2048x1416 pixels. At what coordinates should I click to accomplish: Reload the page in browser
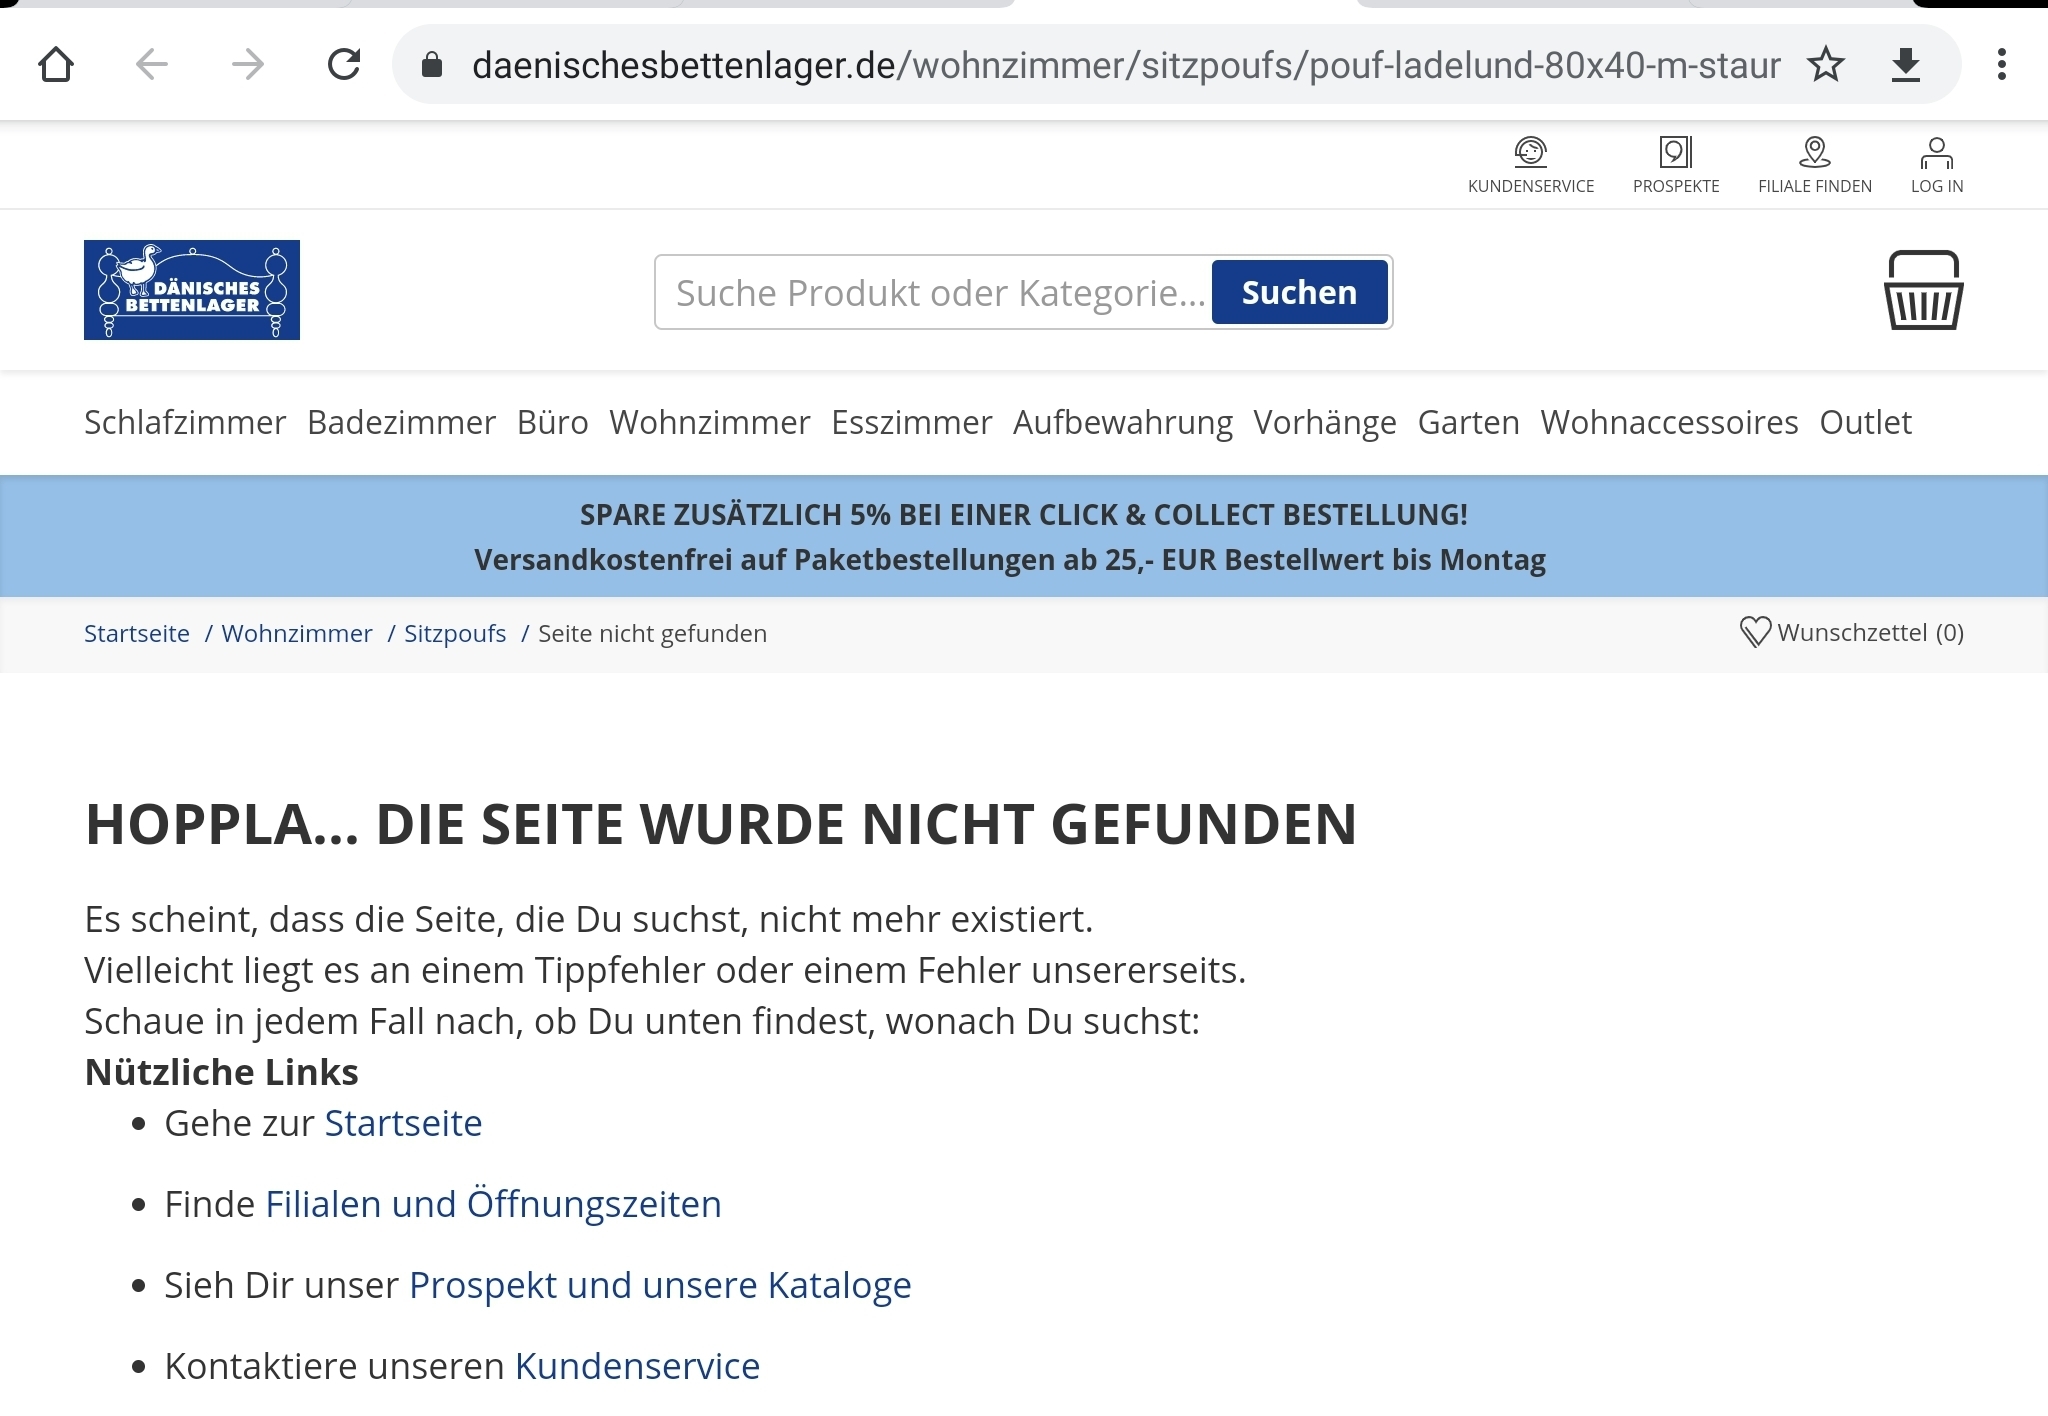pos(344,65)
